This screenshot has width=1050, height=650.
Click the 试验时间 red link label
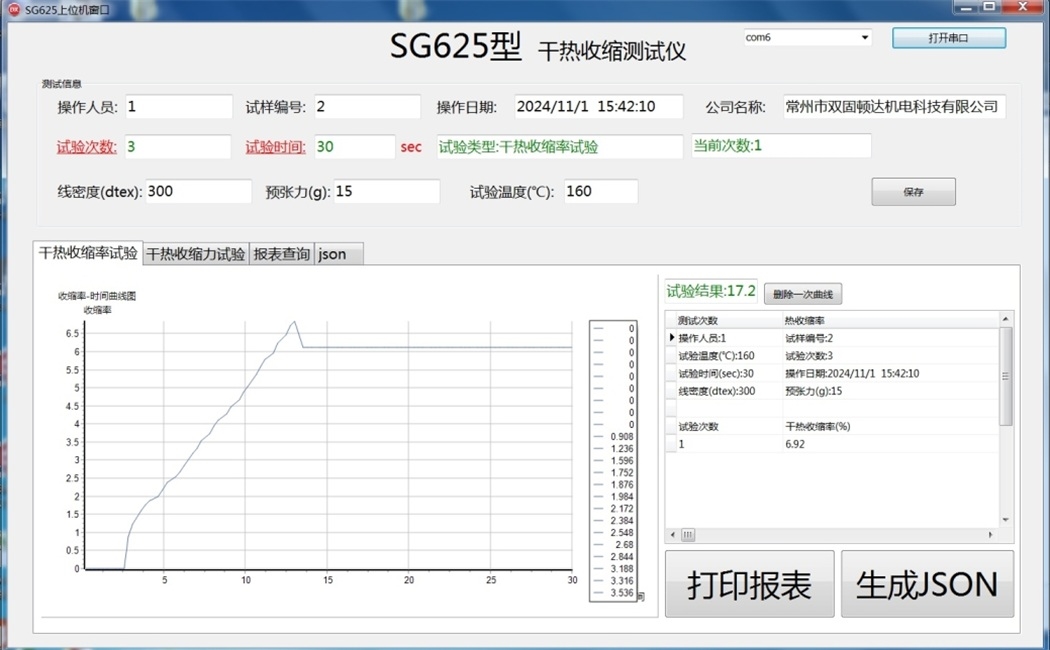pos(275,147)
